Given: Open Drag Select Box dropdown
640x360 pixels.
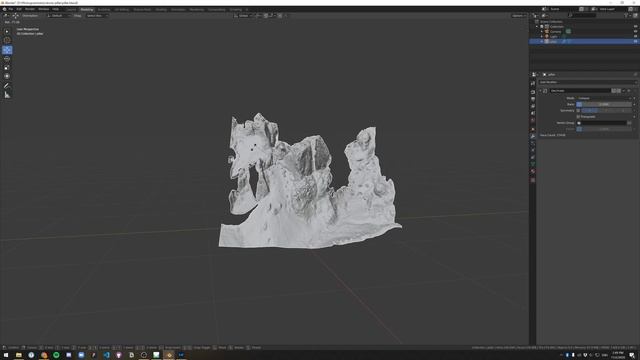Looking at the screenshot, I should point(96,16).
